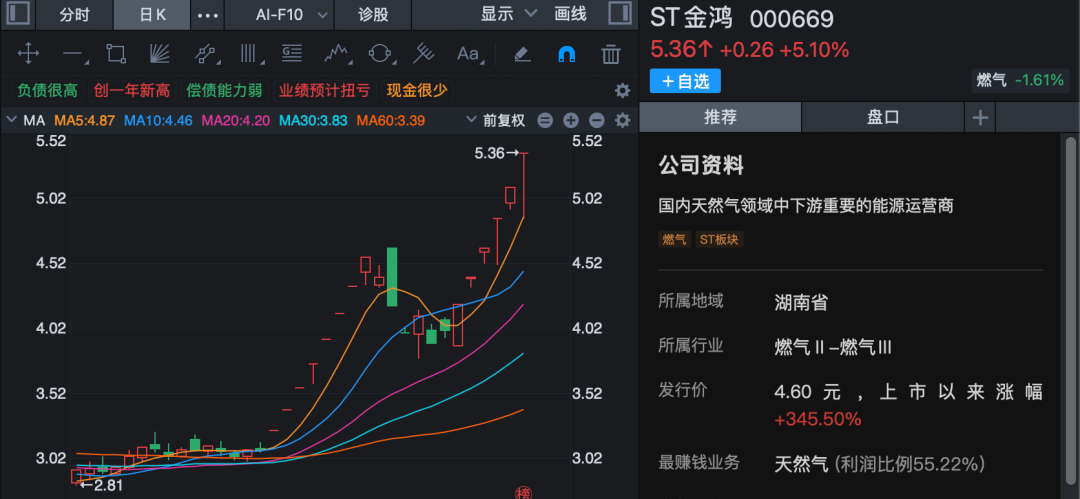This screenshot has height=499, width=1080.
Task: Expand the 显示 display dropdown
Action: tap(508, 14)
